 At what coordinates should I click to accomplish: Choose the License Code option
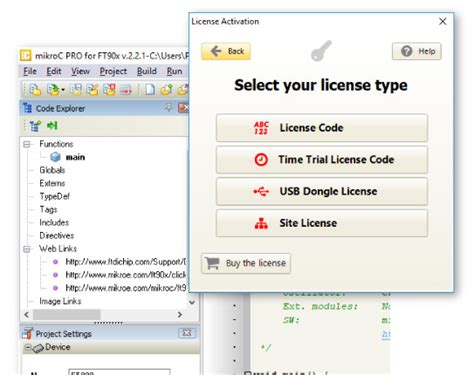click(x=322, y=128)
